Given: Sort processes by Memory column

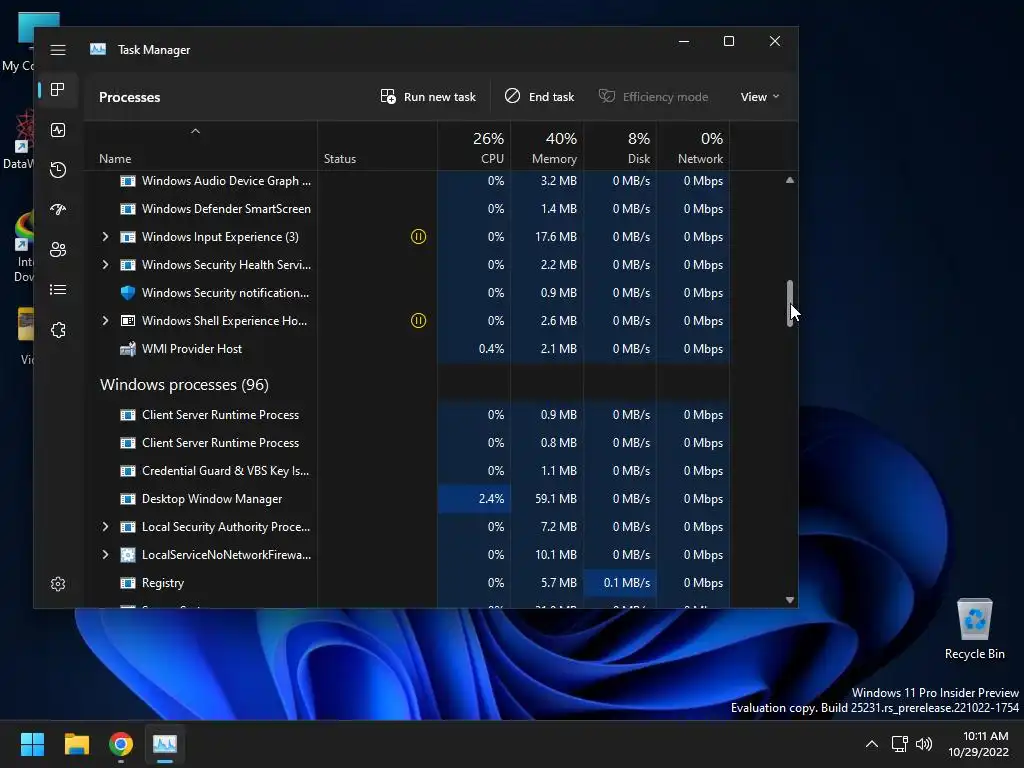Looking at the screenshot, I should pos(547,147).
